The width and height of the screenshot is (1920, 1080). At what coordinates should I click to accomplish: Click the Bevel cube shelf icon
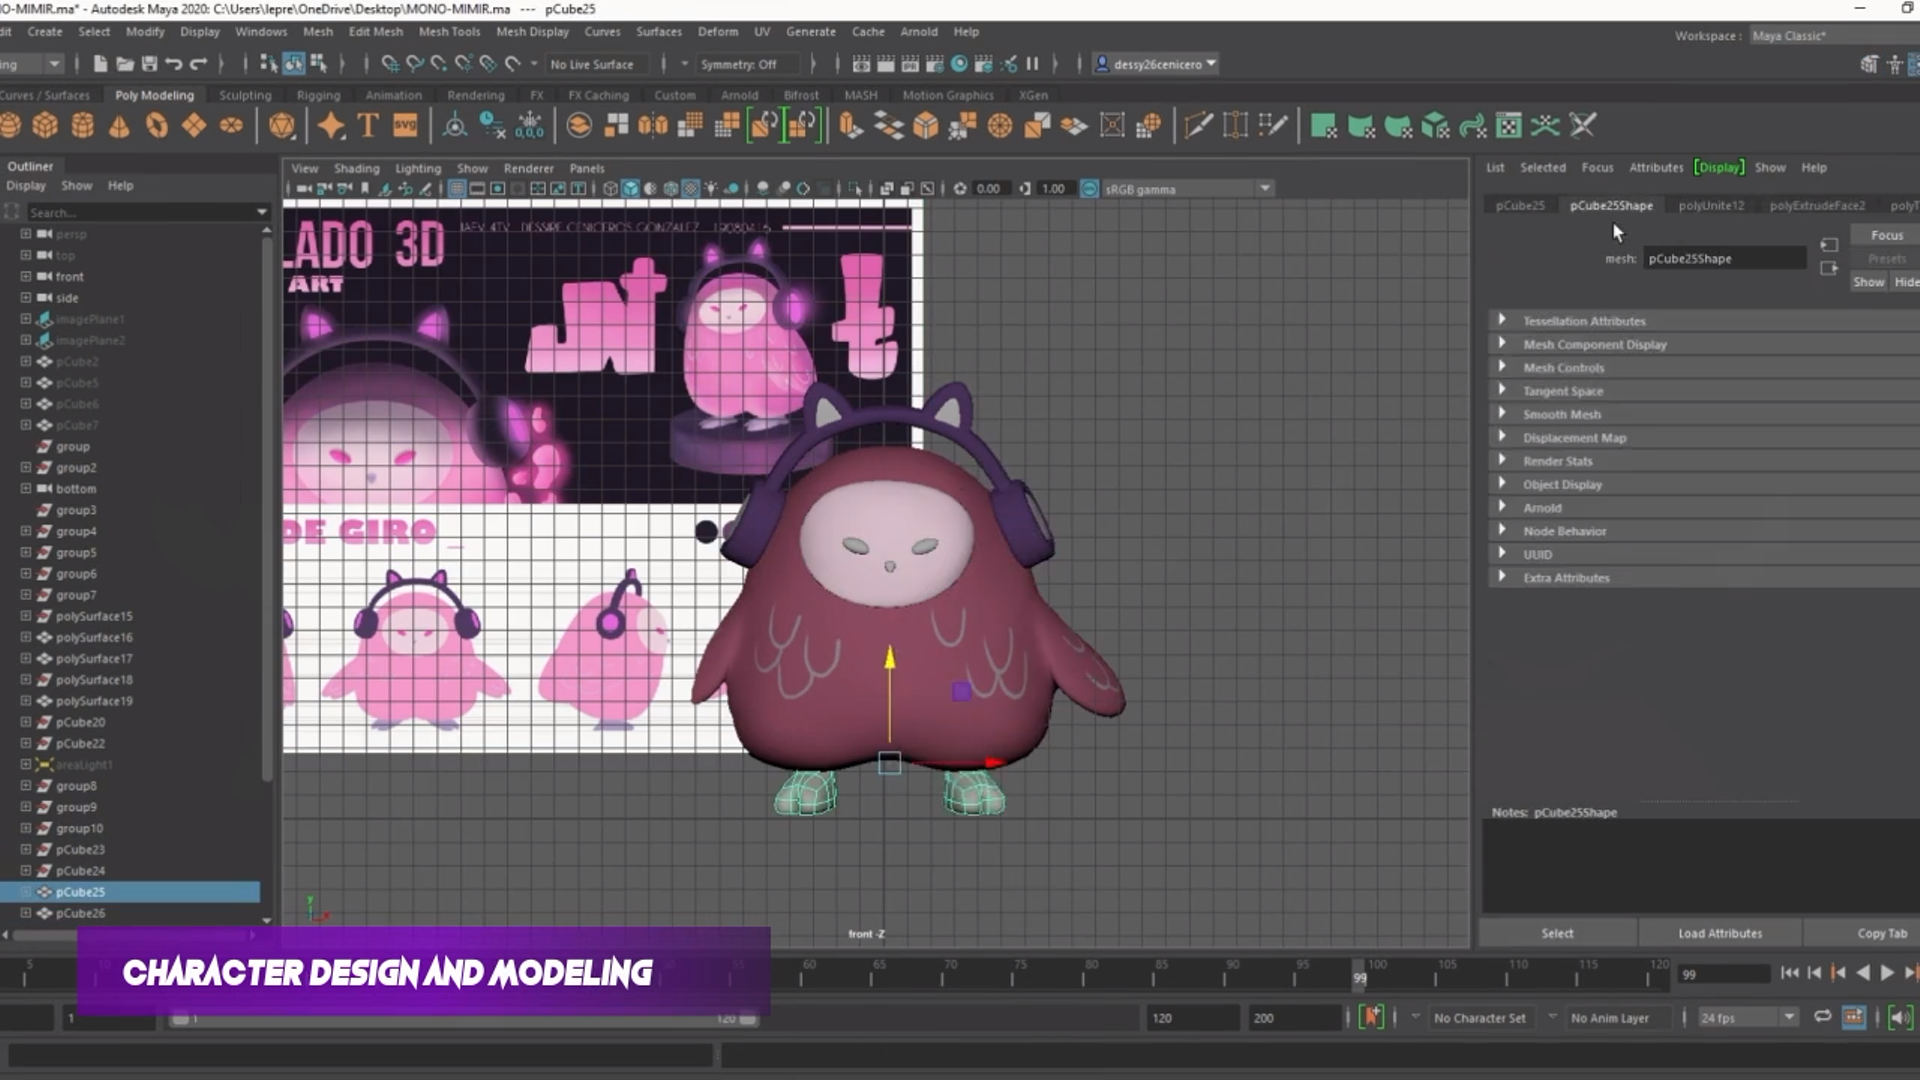[926, 126]
